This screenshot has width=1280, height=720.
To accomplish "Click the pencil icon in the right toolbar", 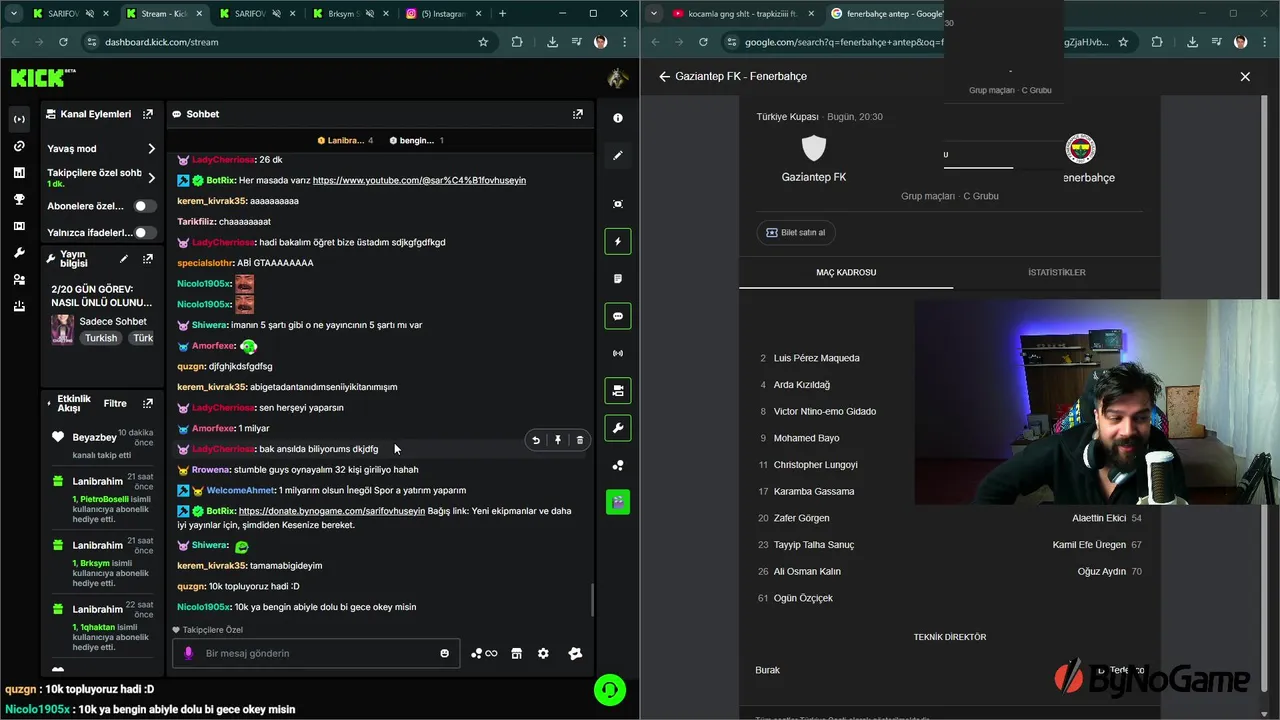I will point(618,155).
